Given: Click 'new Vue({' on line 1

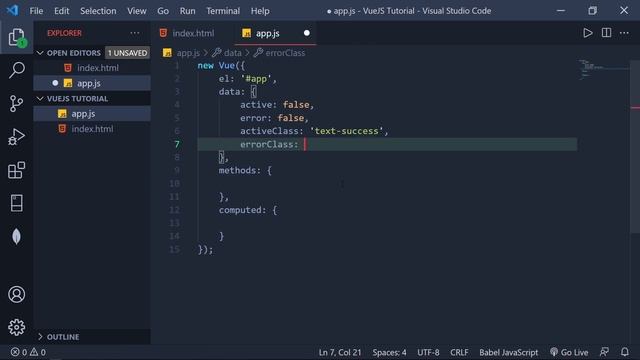Looking at the screenshot, I should (221, 65).
